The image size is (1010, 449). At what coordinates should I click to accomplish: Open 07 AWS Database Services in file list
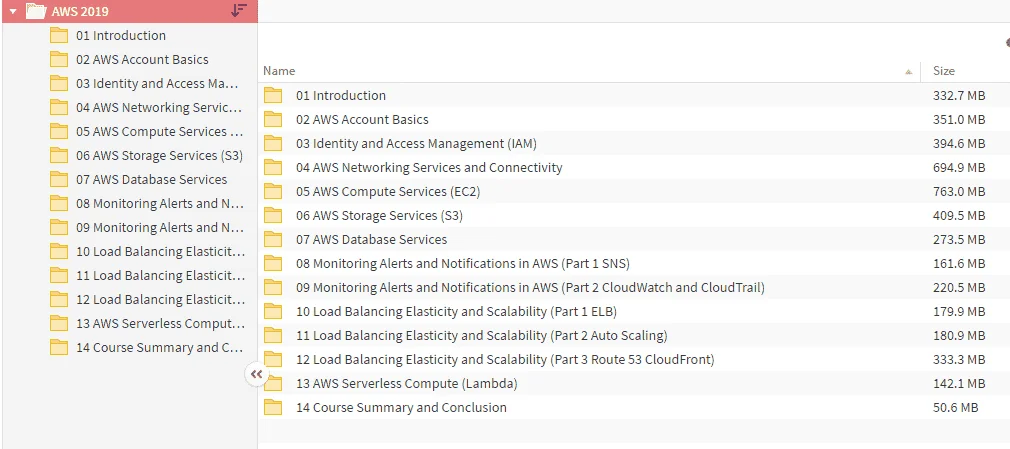point(371,239)
